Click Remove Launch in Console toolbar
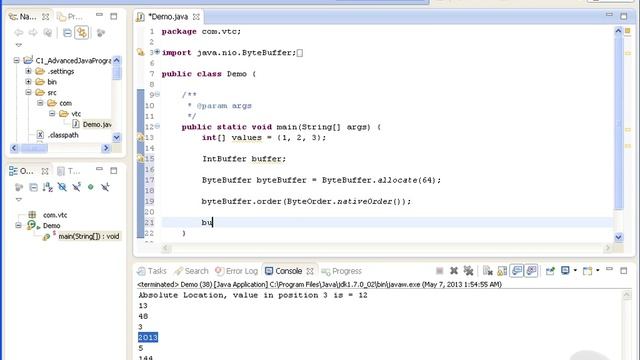This screenshot has height=360, width=640. tap(453, 271)
